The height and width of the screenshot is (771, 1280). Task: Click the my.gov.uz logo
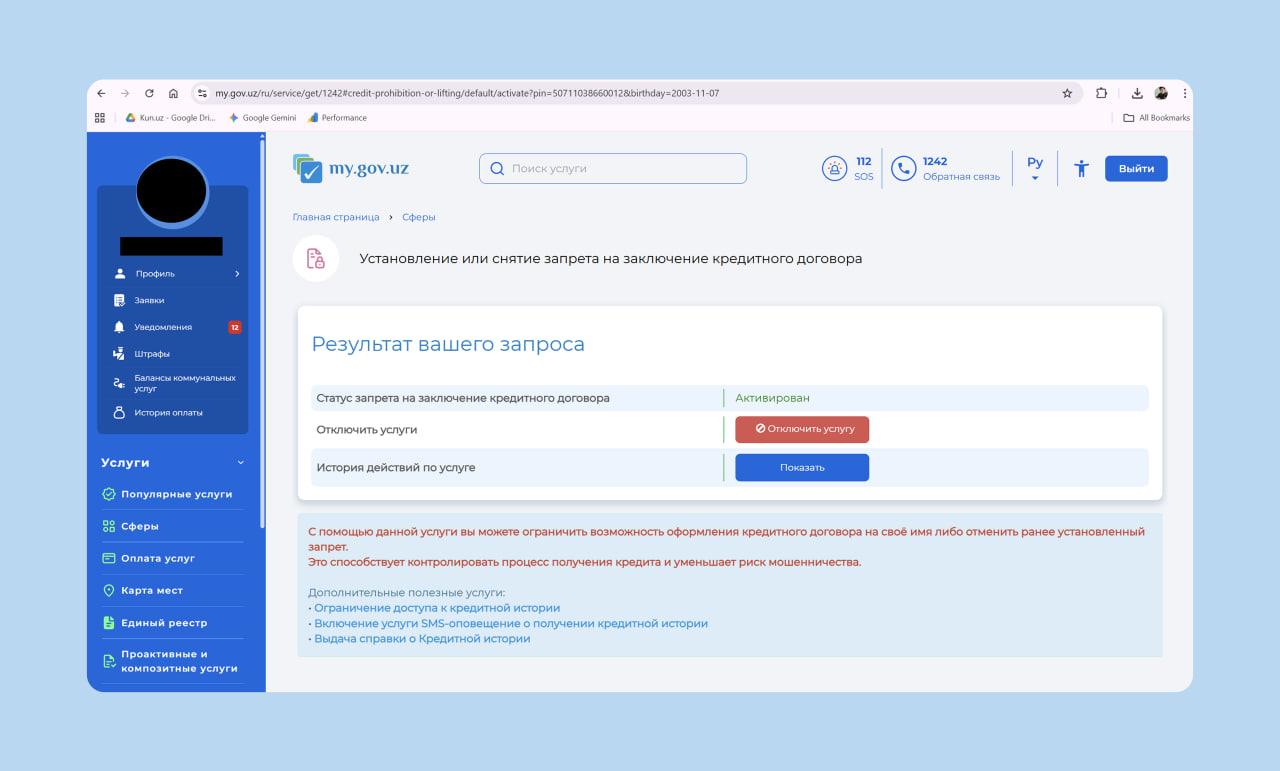351,168
